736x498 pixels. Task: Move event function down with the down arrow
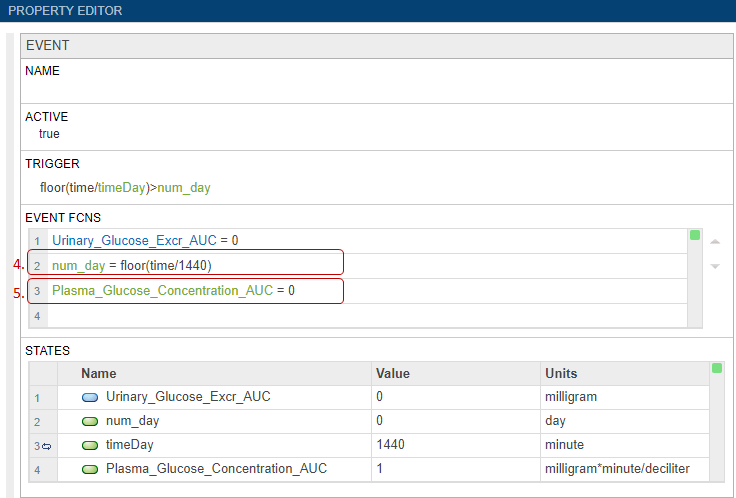(x=714, y=266)
